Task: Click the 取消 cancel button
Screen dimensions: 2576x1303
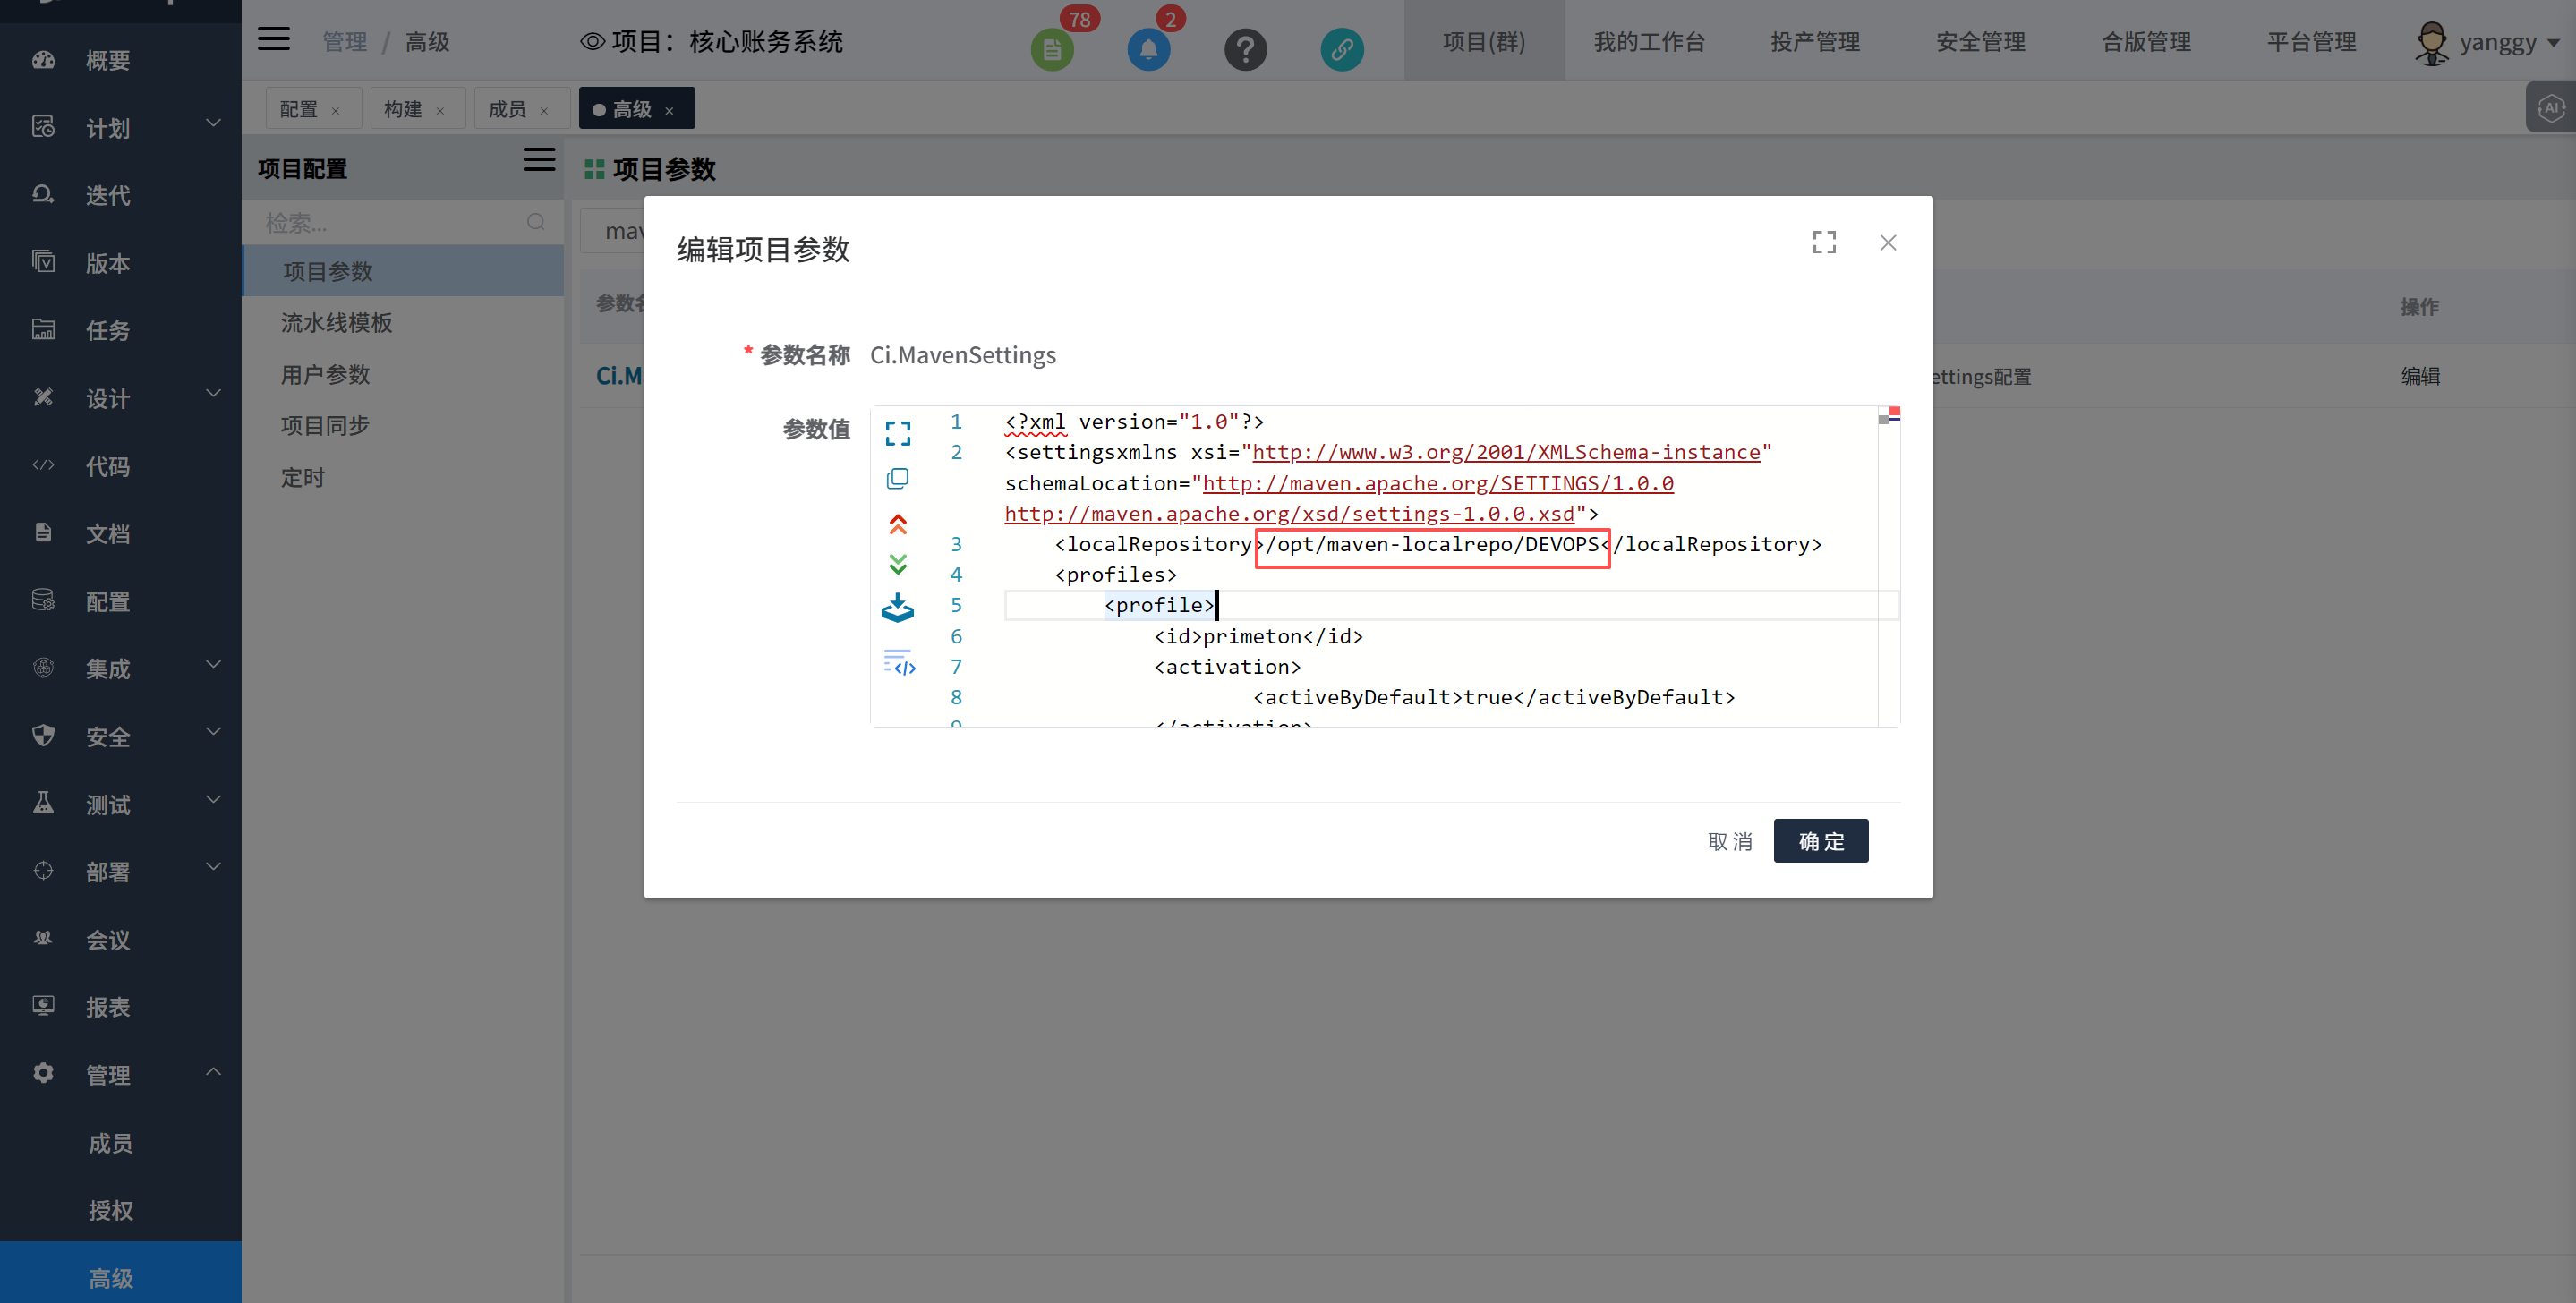Action: pyautogui.click(x=1730, y=841)
